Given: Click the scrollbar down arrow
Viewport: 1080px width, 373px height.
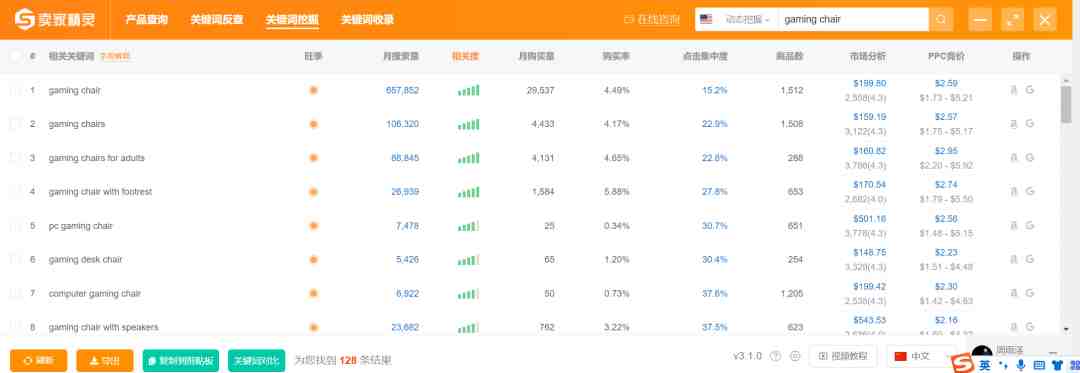Looking at the screenshot, I should coord(1066,330).
